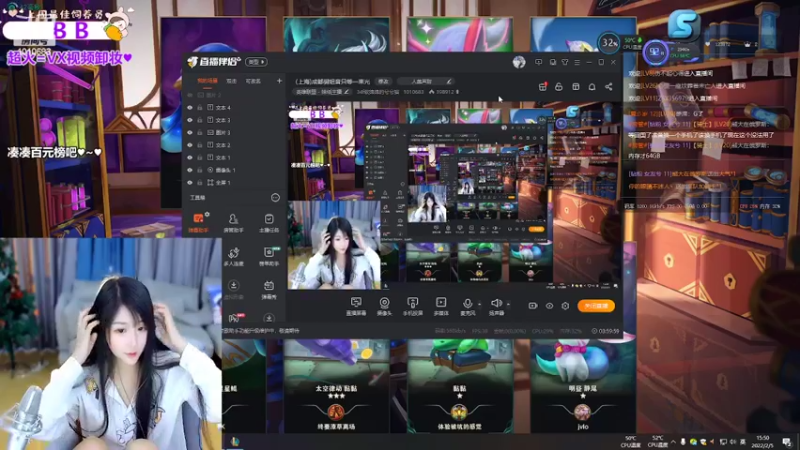Open the 主播任务 tool
Image resolution: width=800 pixels, height=450 pixels.
[x=269, y=222]
